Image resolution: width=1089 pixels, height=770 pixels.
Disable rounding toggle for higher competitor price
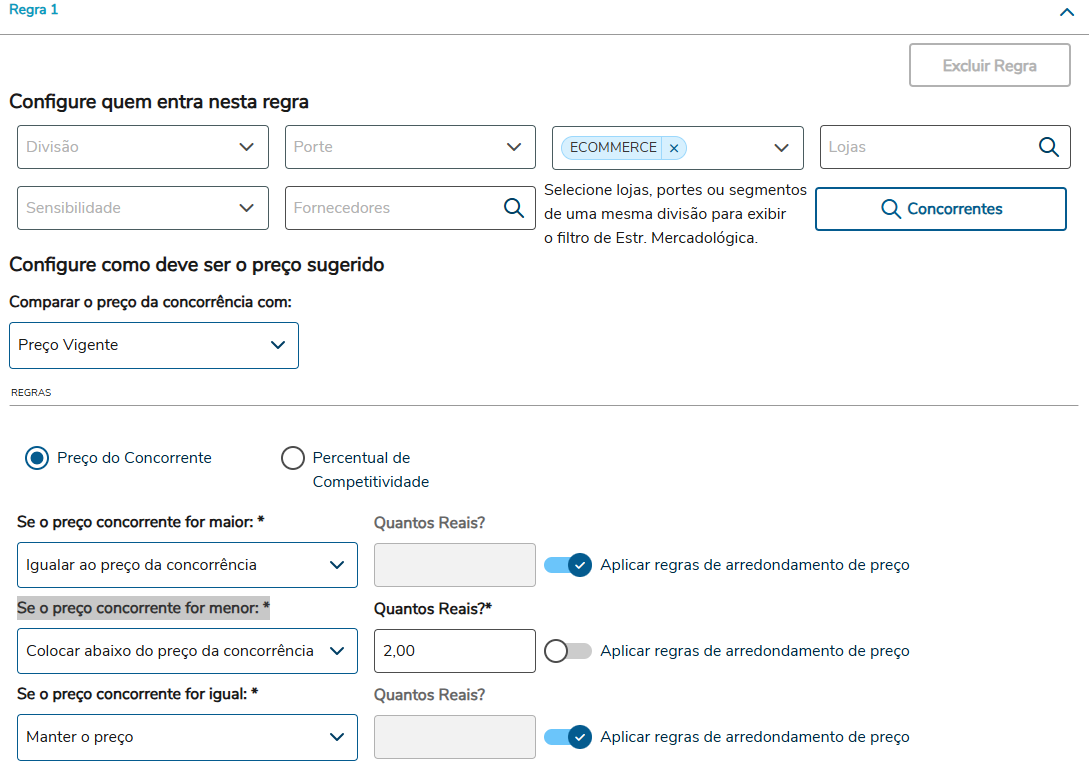568,565
